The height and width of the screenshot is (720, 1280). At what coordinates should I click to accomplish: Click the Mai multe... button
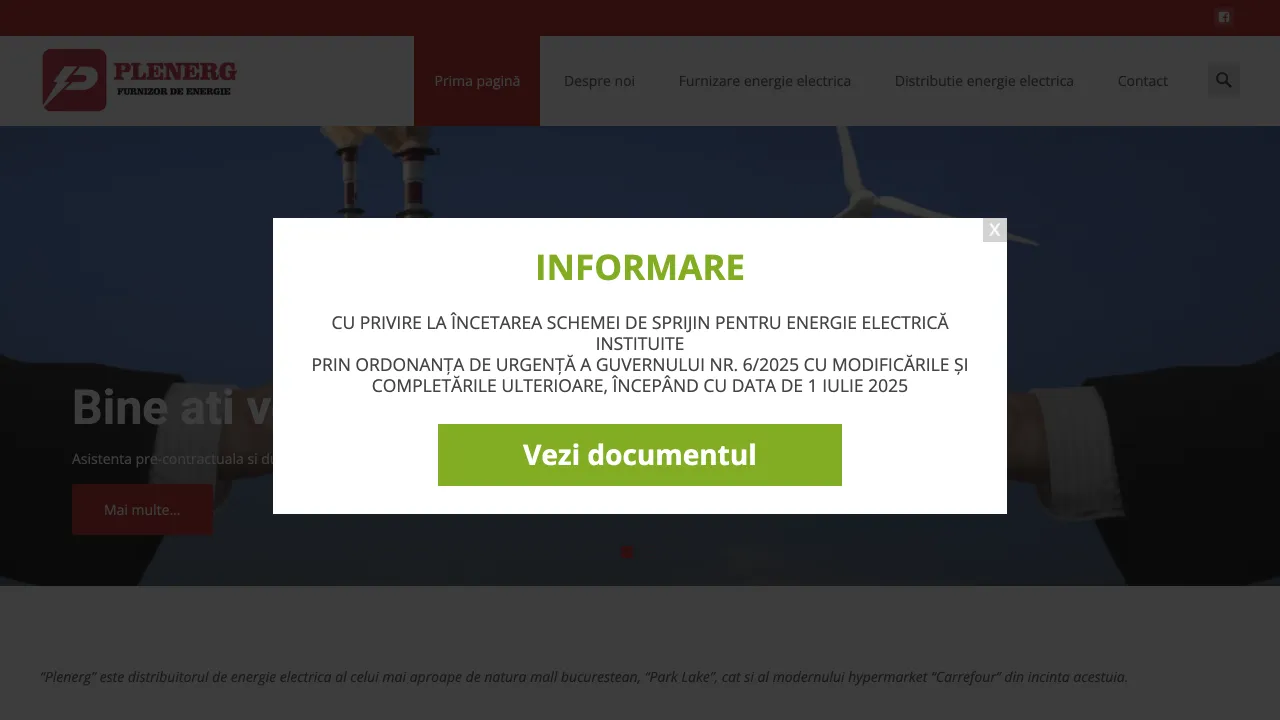[142, 510]
